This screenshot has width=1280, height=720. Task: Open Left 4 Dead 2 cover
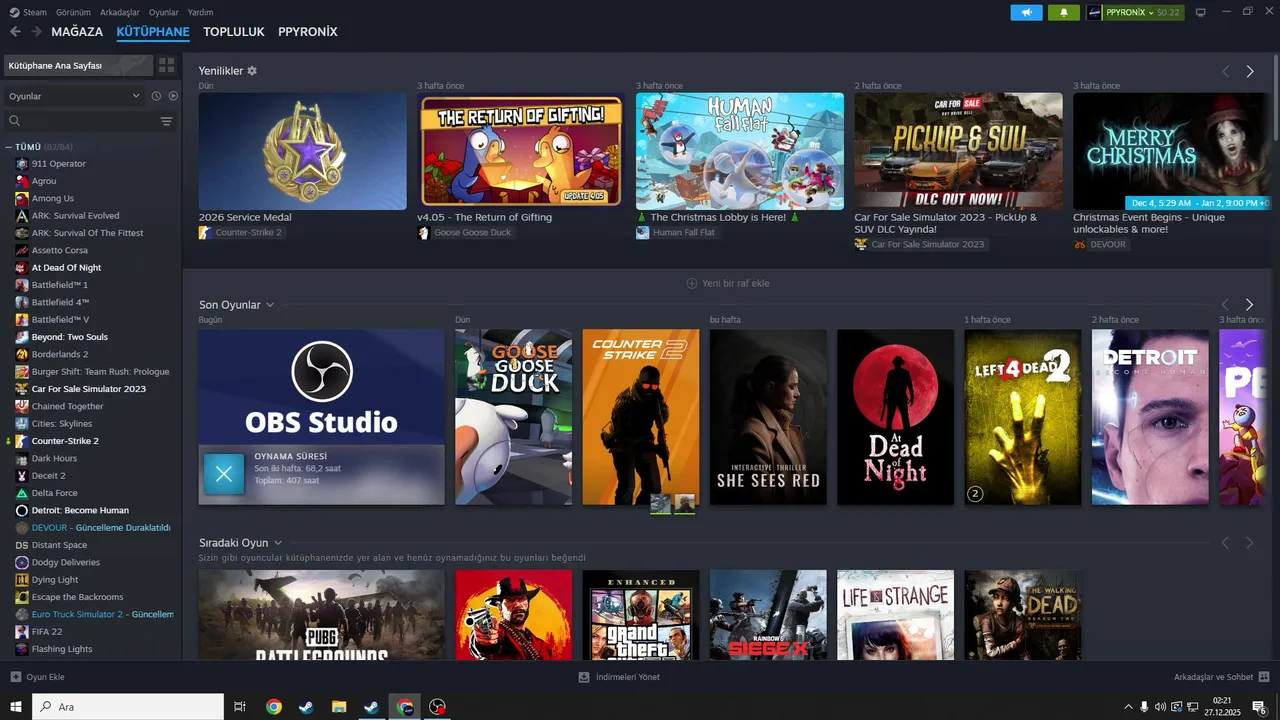point(1023,417)
